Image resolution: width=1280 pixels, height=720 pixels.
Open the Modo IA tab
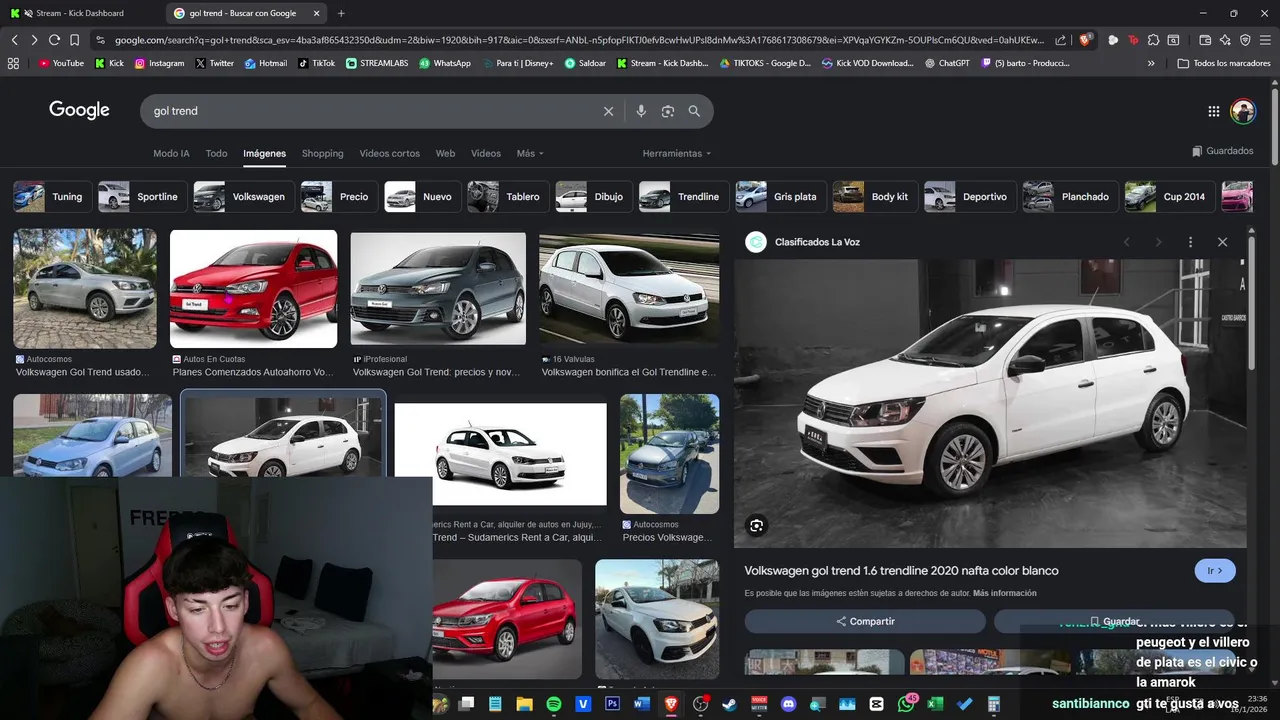[x=171, y=153]
